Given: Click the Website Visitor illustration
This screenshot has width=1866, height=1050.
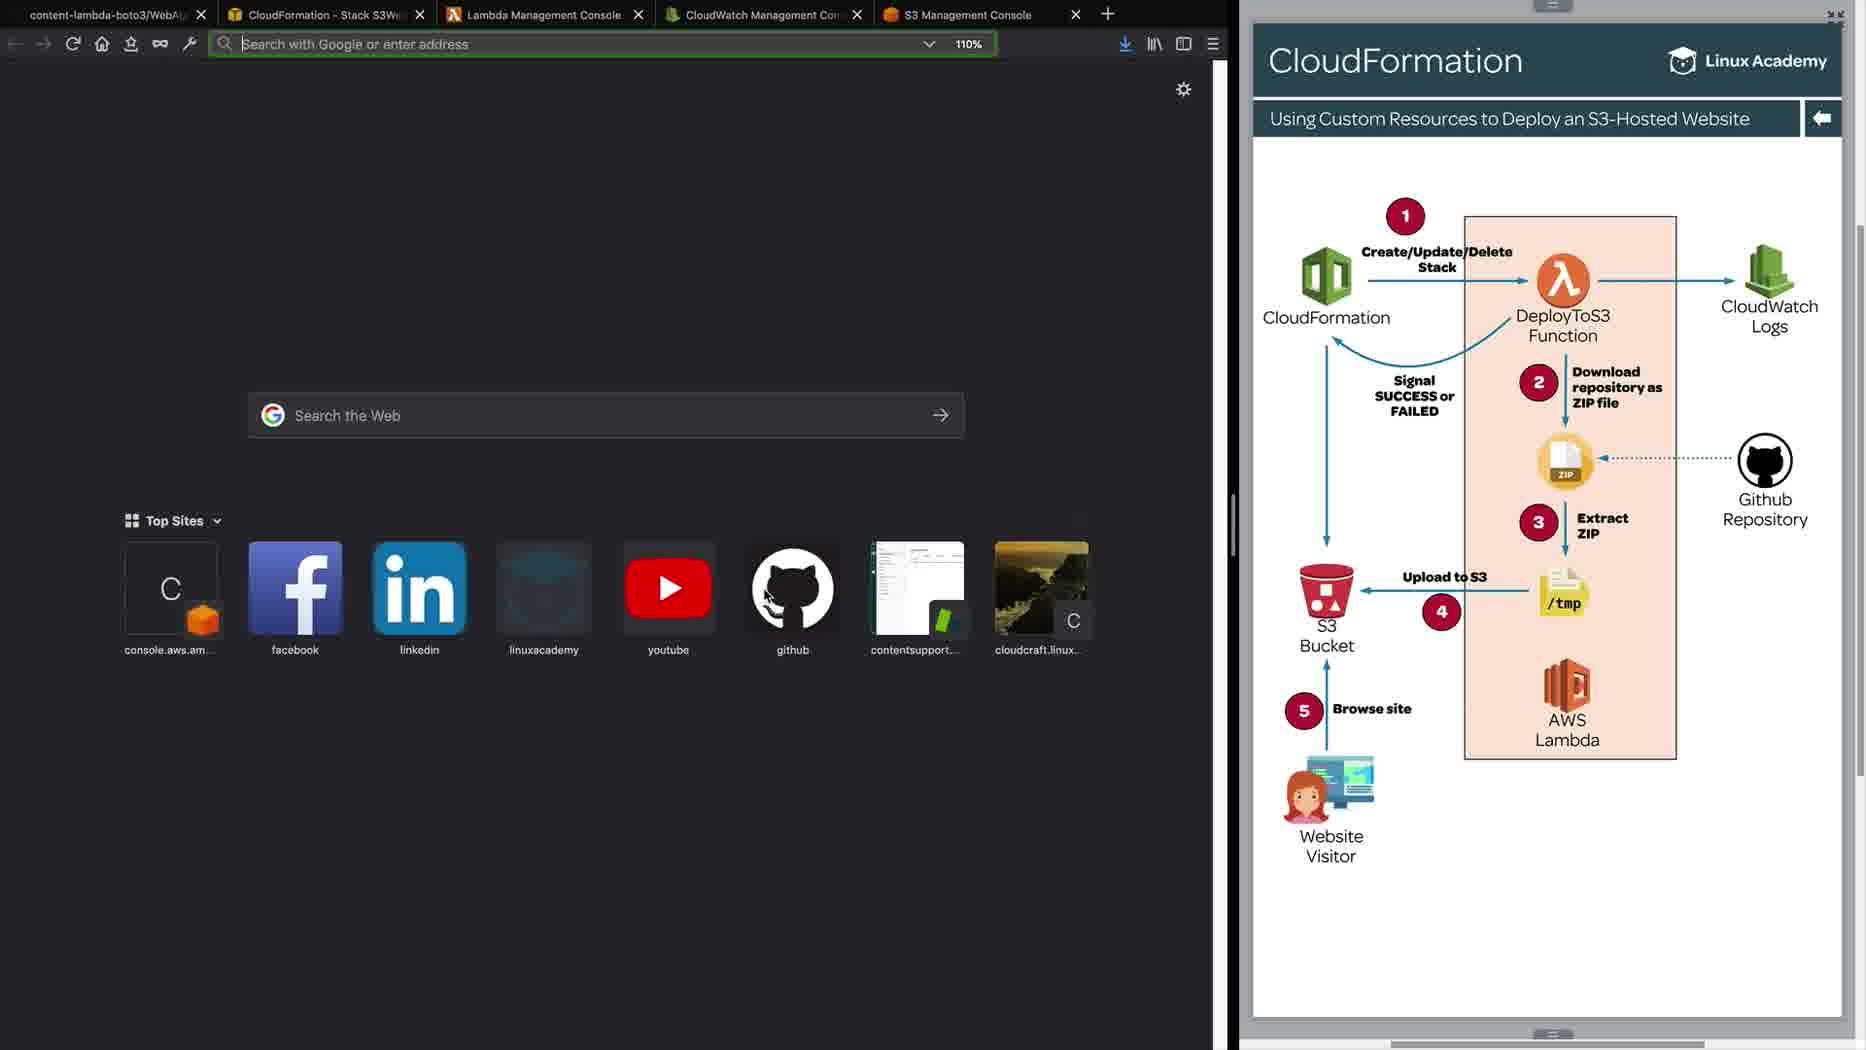Looking at the screenshot, I should point(1330,789).
